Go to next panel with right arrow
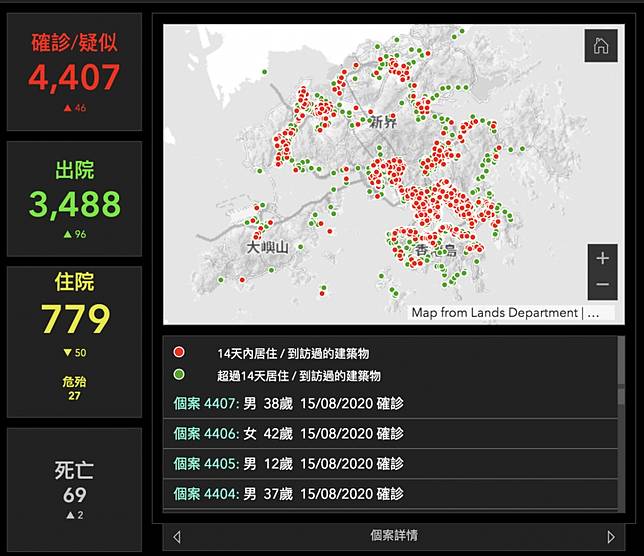 point(611,537)
